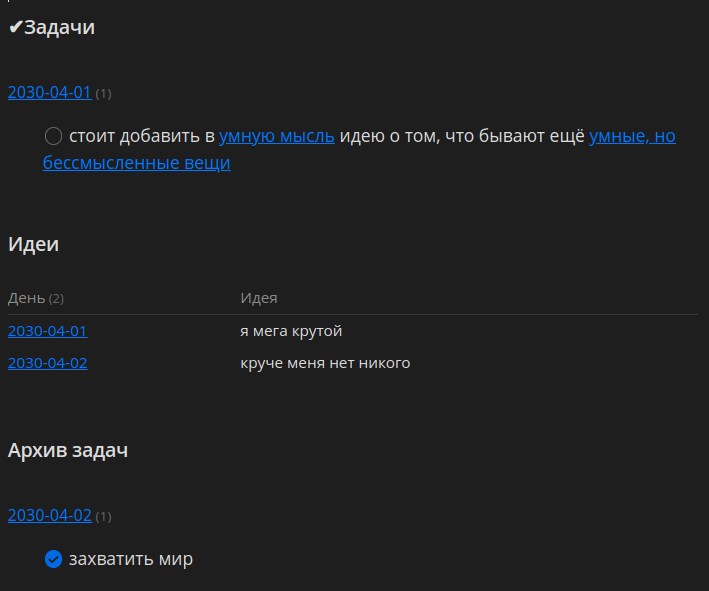Click the 'круче меня нет никого' cell
The width and height of the screenshot is (709, 591).
click(x=325, y=363)
